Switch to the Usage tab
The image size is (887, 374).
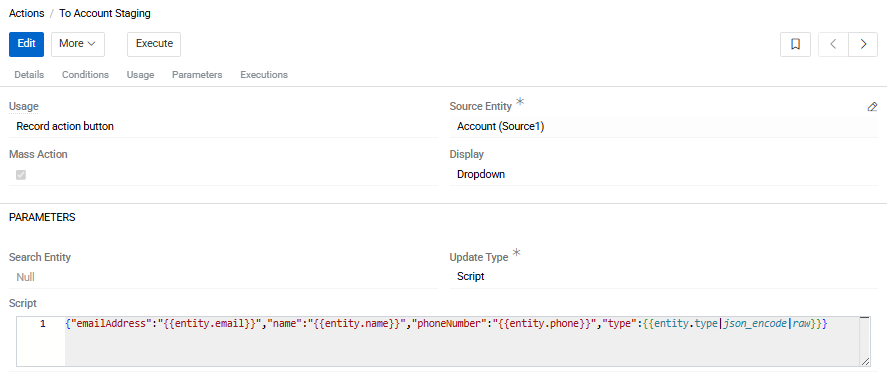click(x=140, y=75)
